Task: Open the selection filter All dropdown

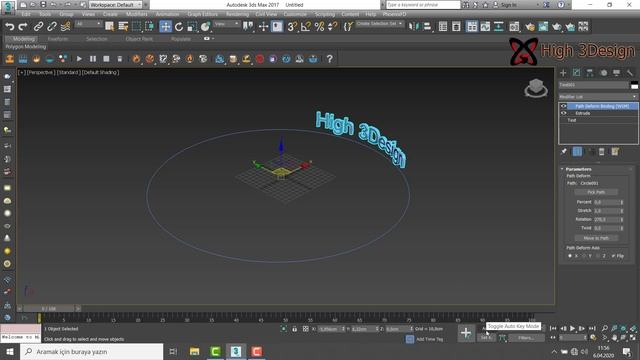Action: (88, 24)
